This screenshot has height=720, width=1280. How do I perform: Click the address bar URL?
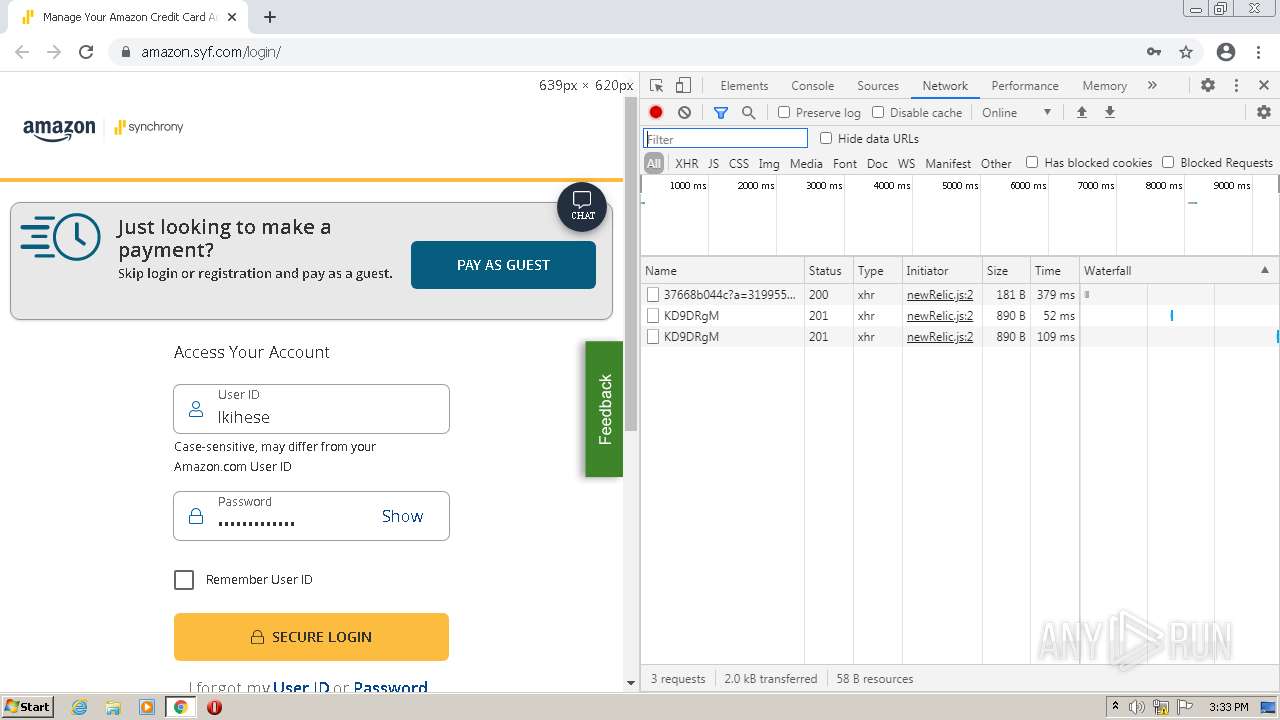211,52
